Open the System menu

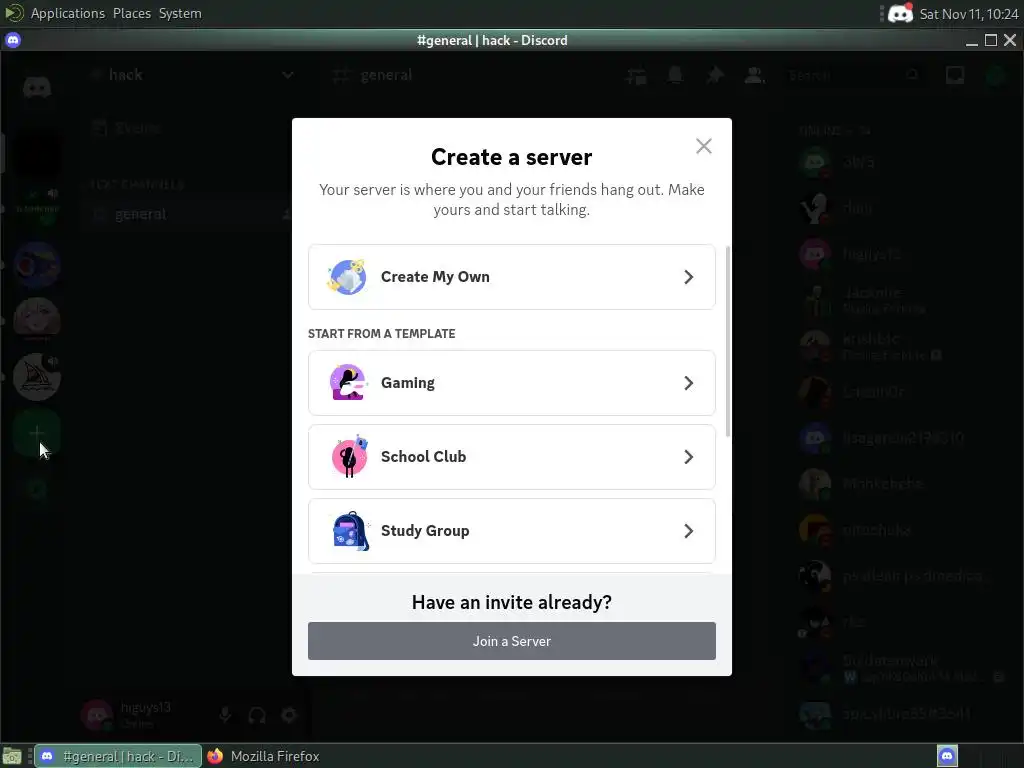180,13
